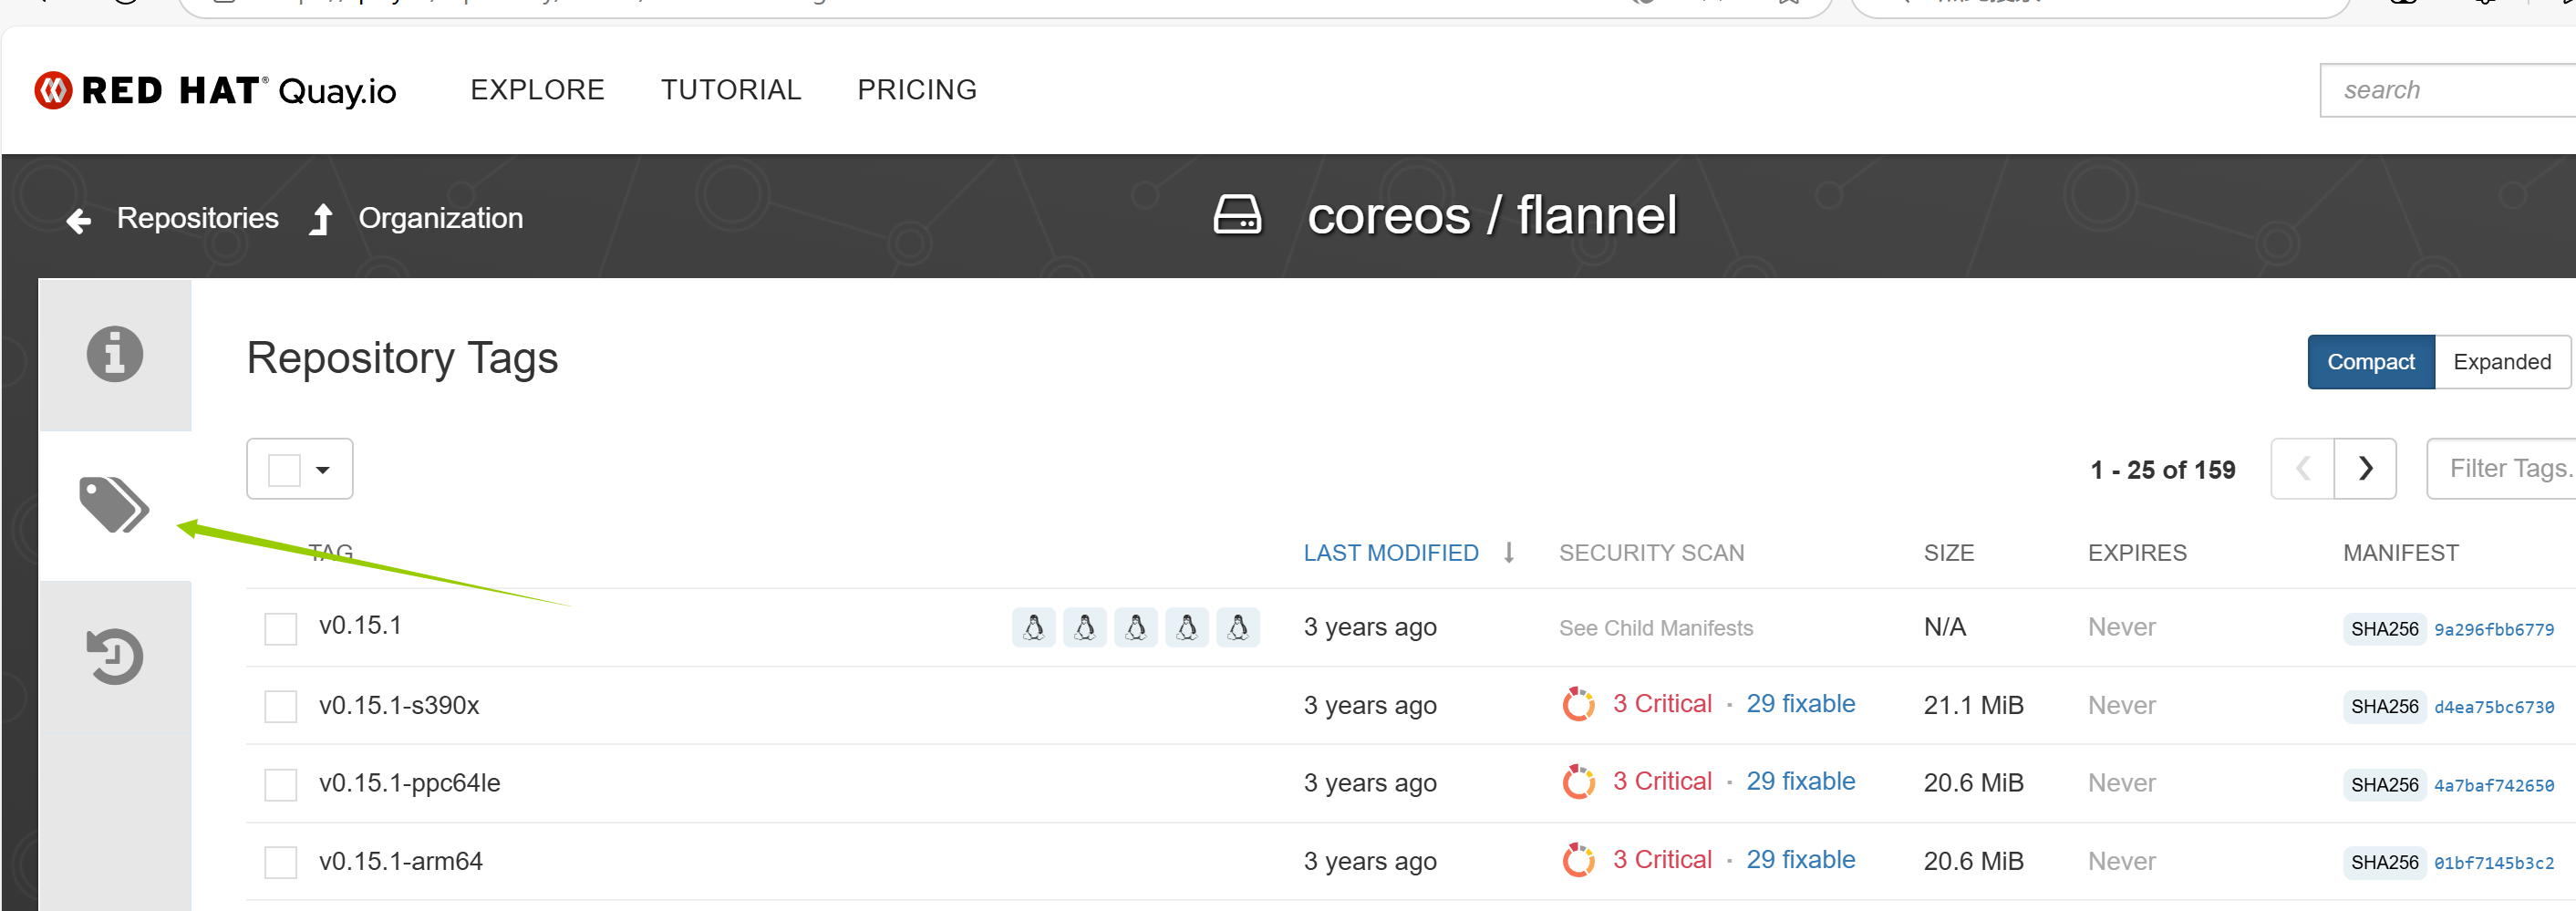Check the box for tag v0.15.1-s390x
The height and width of the screenshot is (911, 2576).
(x=281, y=707)
